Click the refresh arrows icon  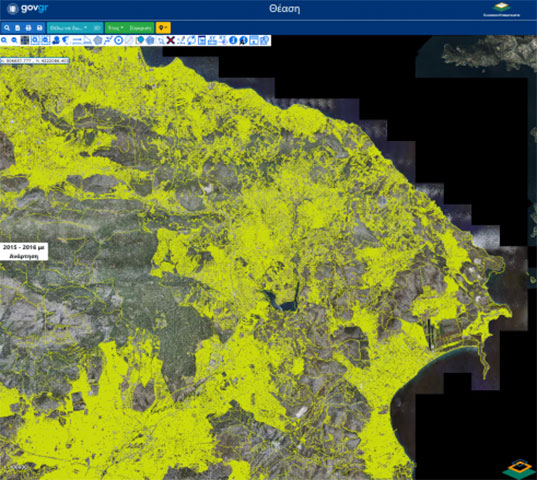(191, 40)
